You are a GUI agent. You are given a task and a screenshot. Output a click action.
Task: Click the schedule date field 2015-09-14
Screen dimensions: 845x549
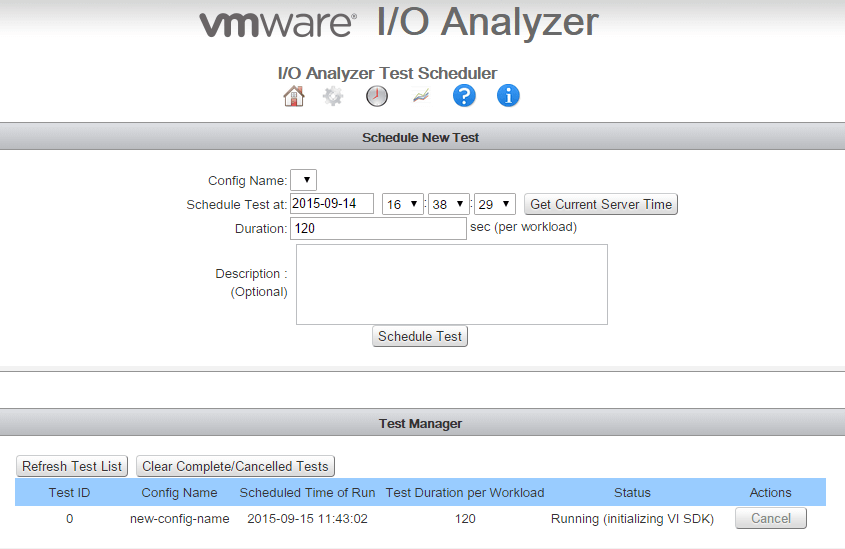332,204
